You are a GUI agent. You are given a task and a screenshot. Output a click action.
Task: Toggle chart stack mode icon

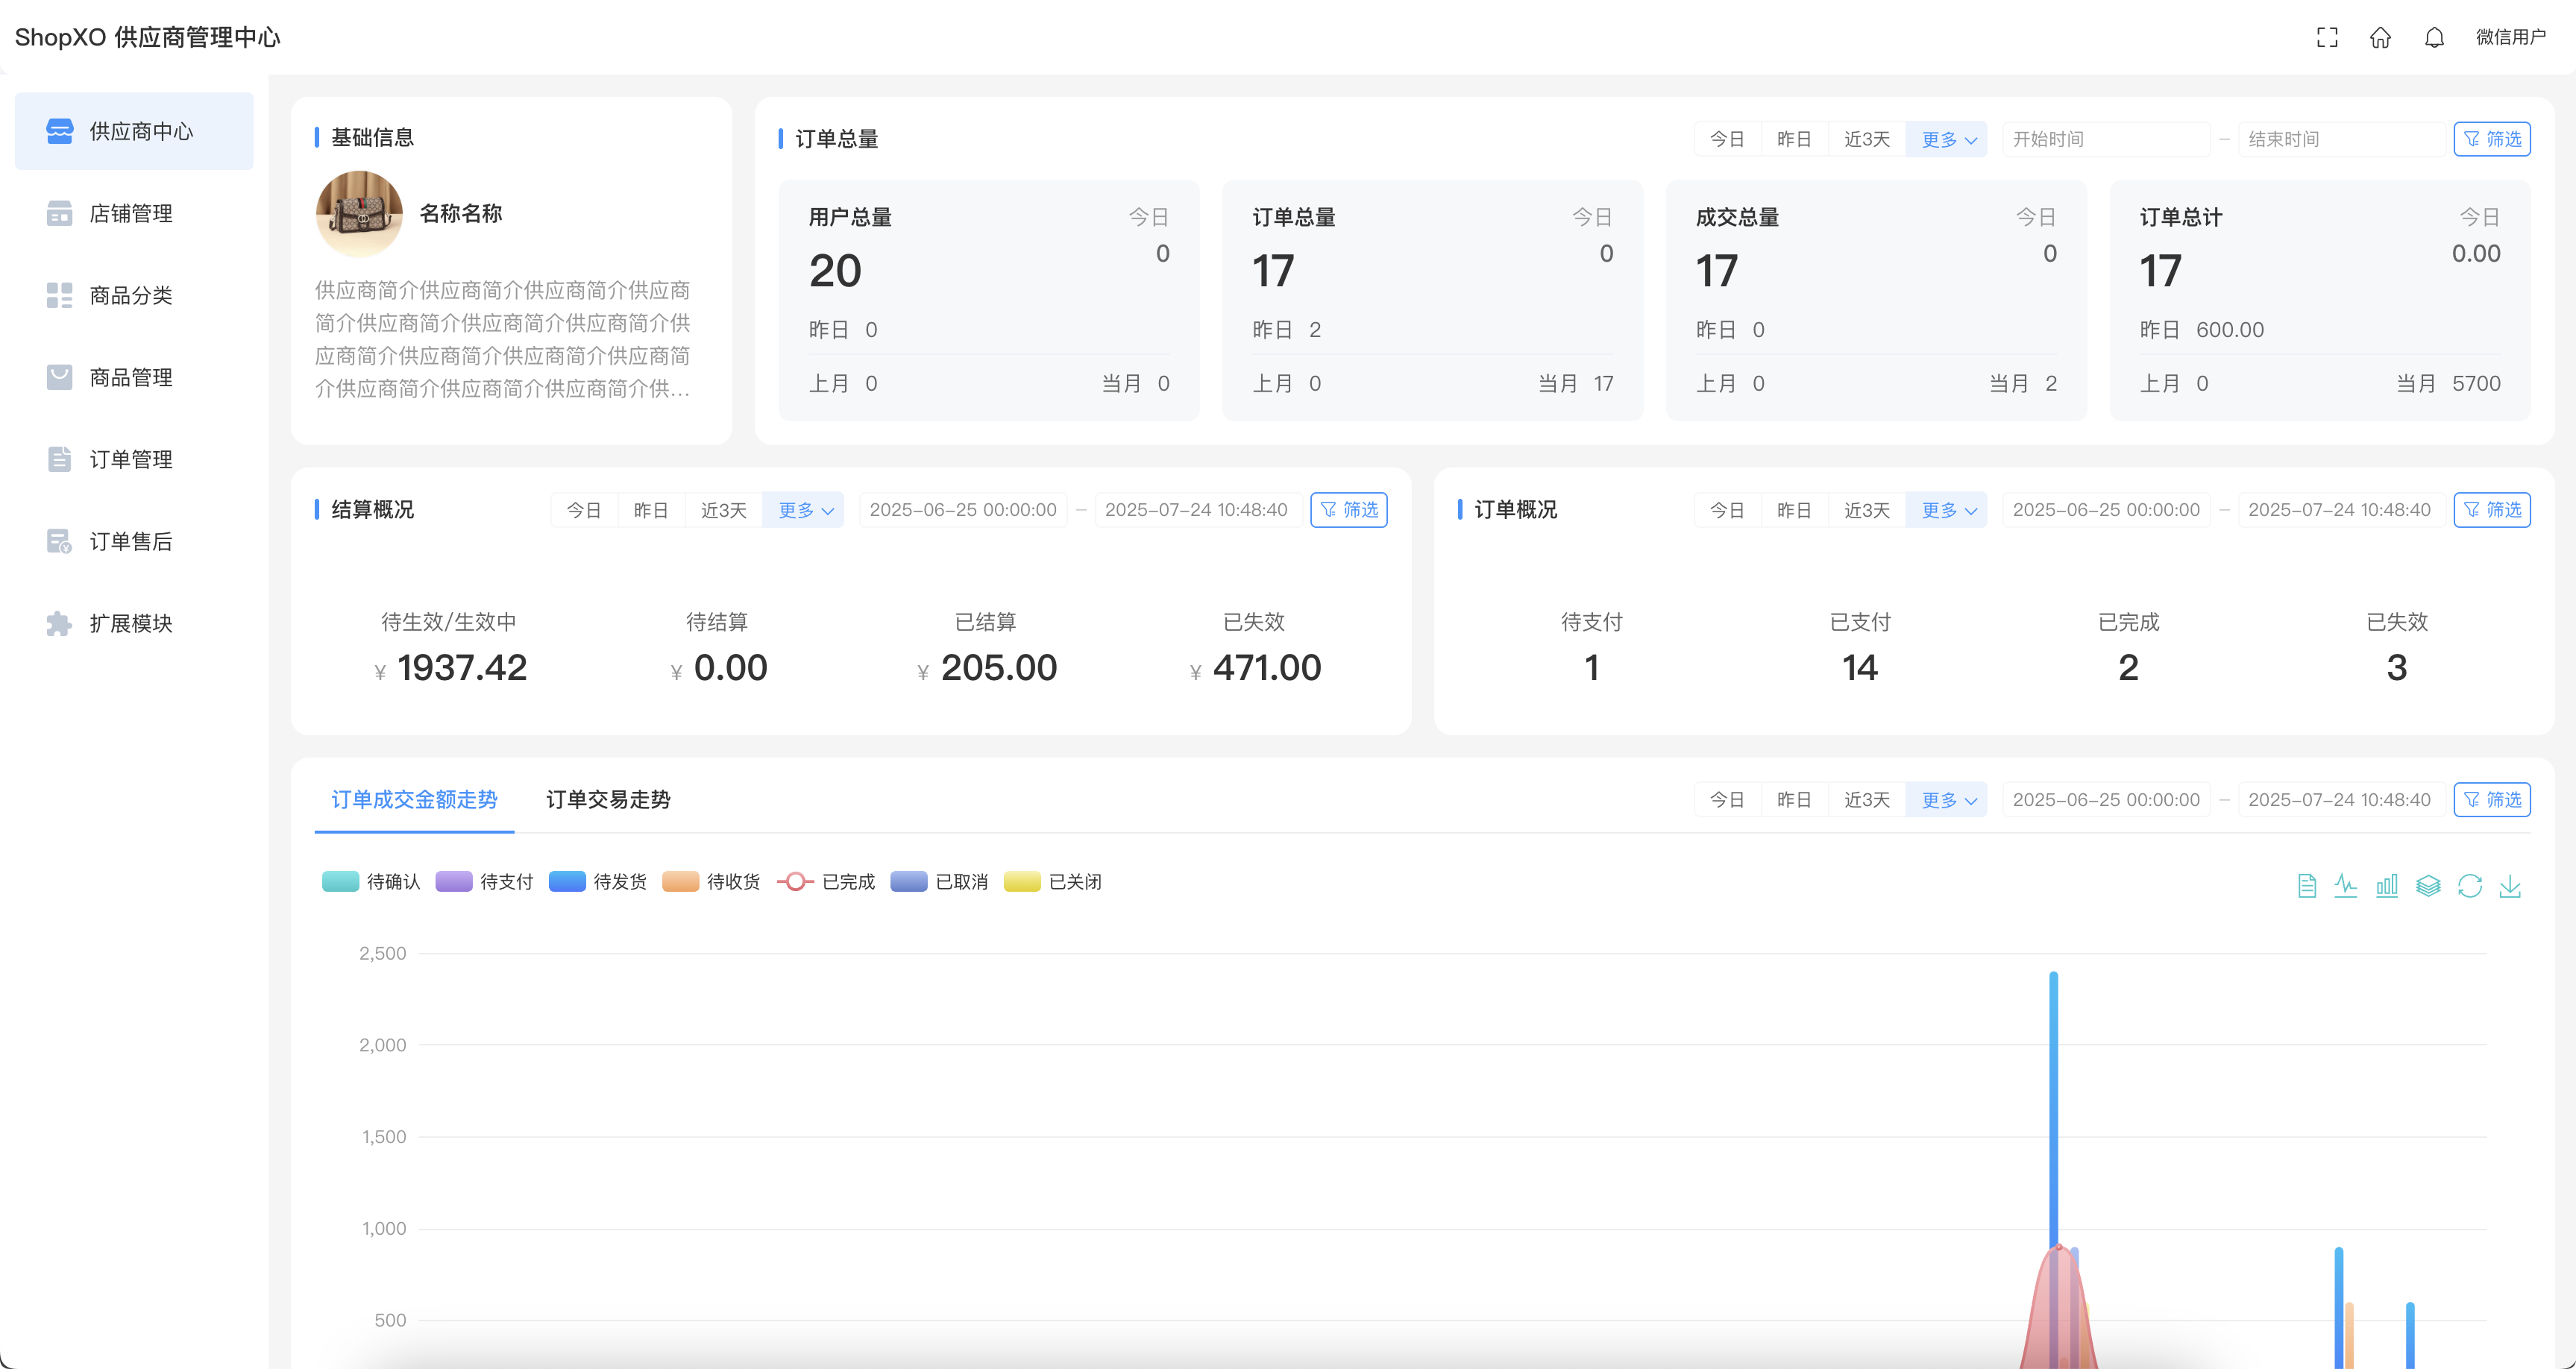pos(2428,886)
